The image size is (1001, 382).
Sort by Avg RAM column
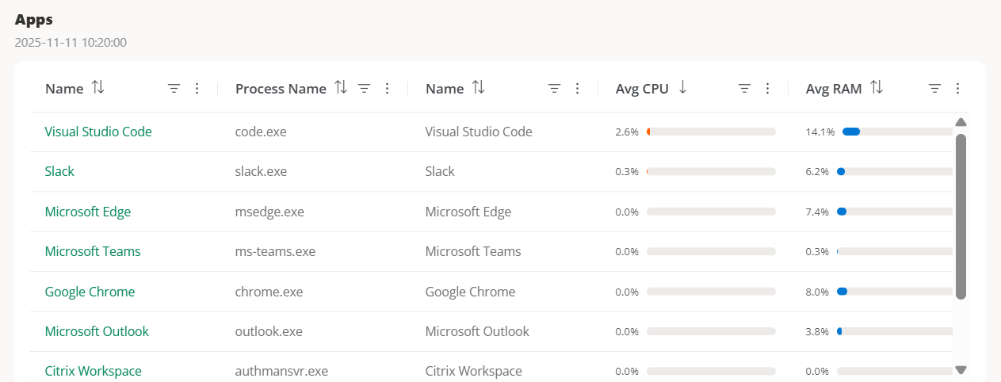[x=877, y=88]
